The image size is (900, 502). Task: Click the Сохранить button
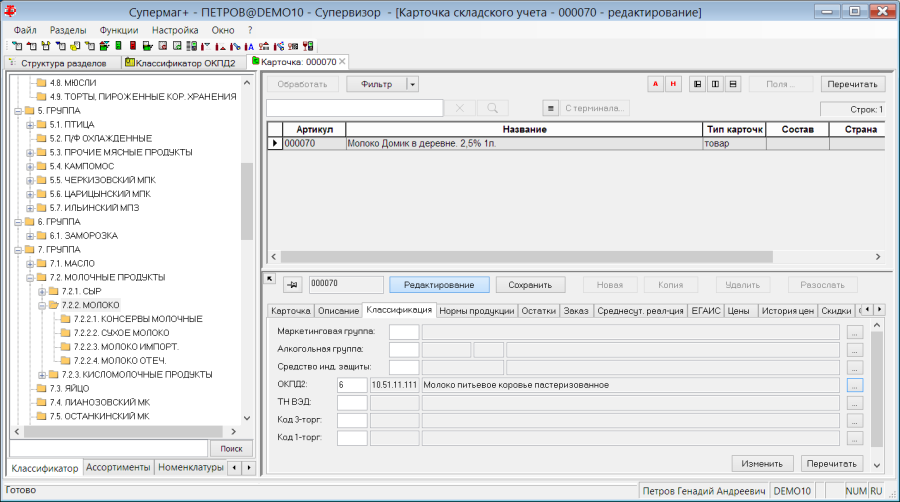point(530,285)
